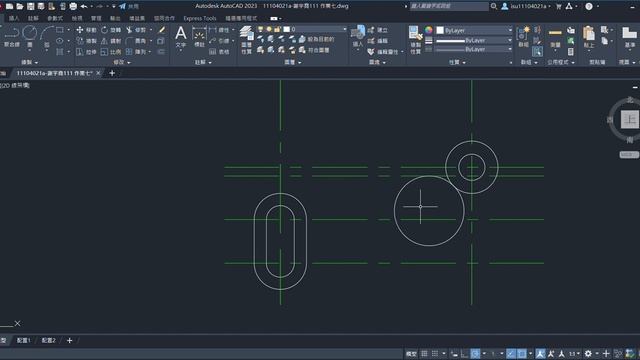Add a new drawing tab with plus
The image size is (640, 360).
[x=112, y=73]
